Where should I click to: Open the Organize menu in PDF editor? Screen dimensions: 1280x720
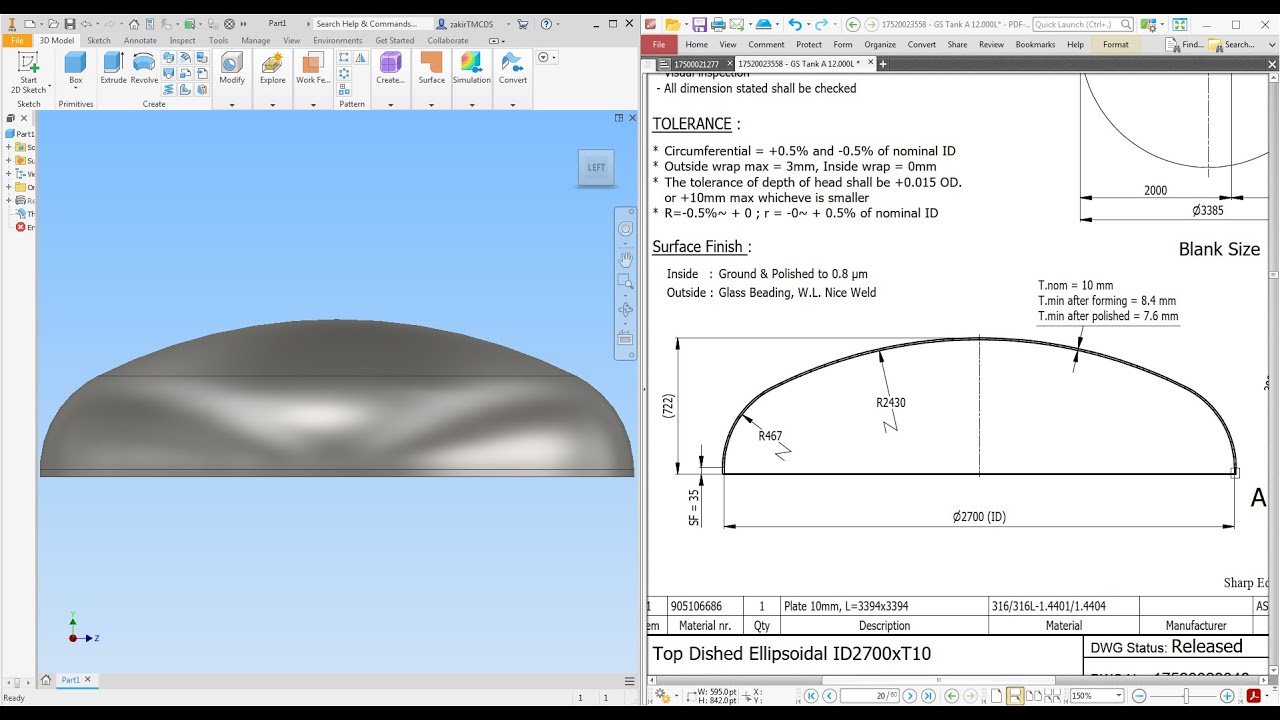[880, 45]
